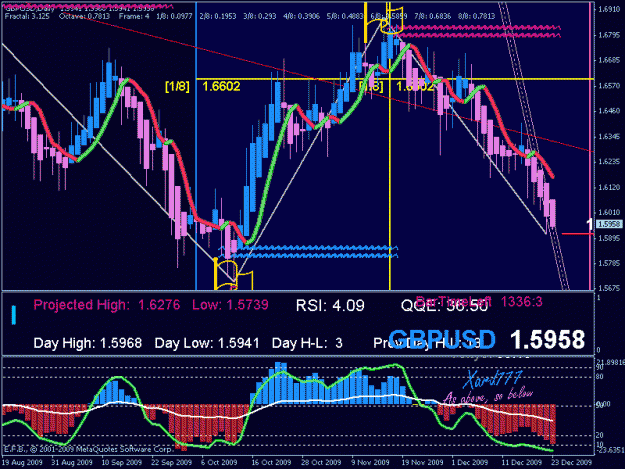This screenshot has width=625, height=469.
Task: Click the 1.6235 price axis label
Action: click(x=609, y=161)
